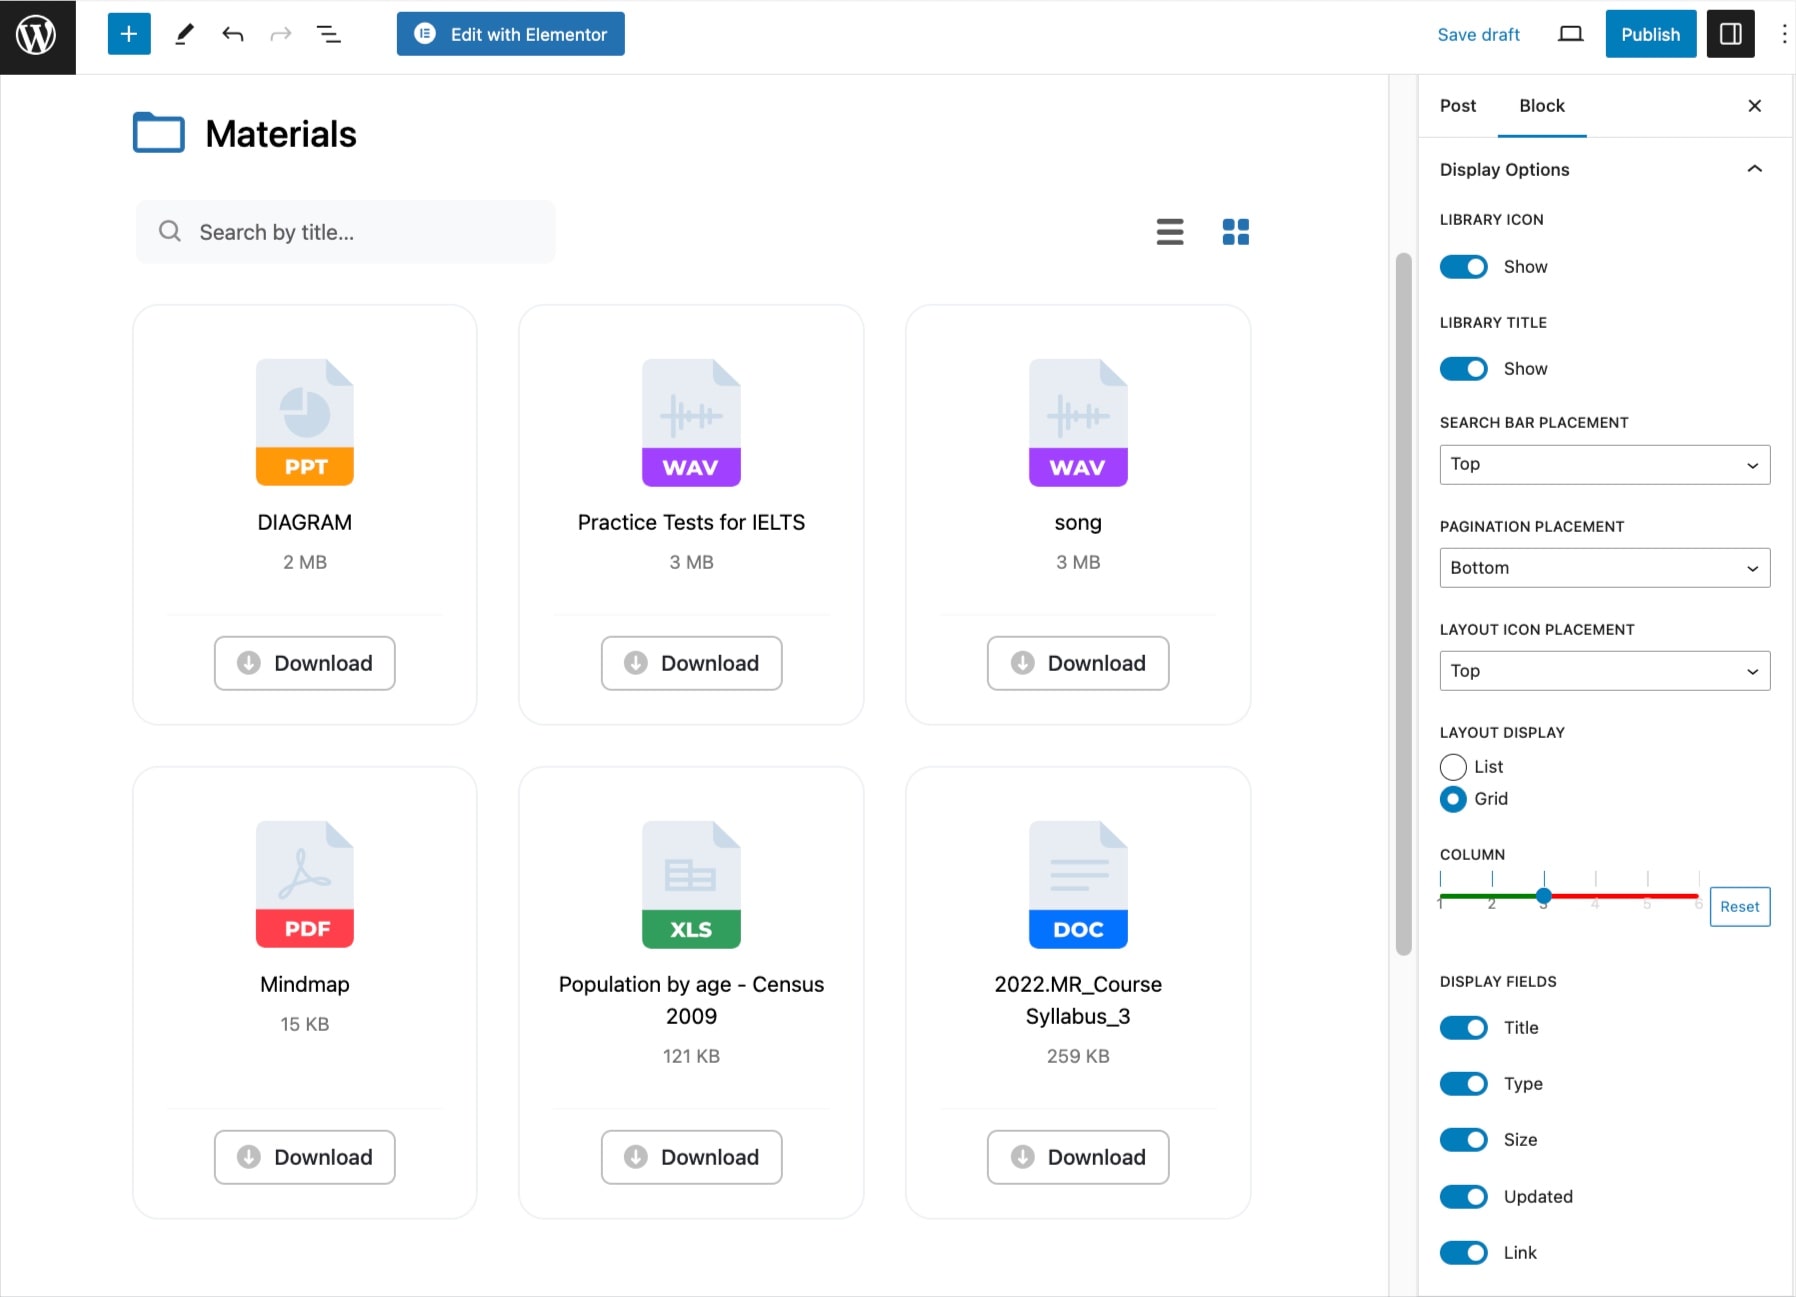Toggle the Size display field
The image size is (1796, 1297).
(x=1463, y=1140)
